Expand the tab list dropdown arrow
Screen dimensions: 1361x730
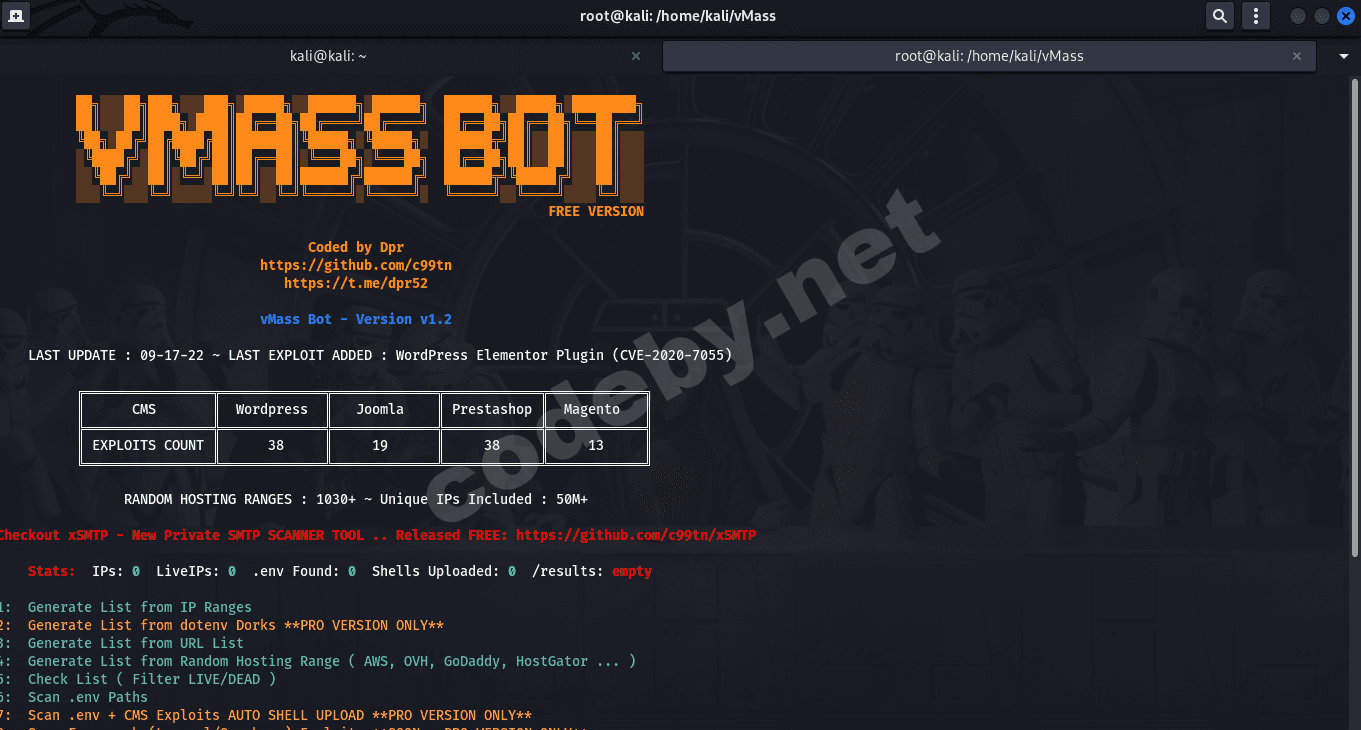coord(1344,57)
